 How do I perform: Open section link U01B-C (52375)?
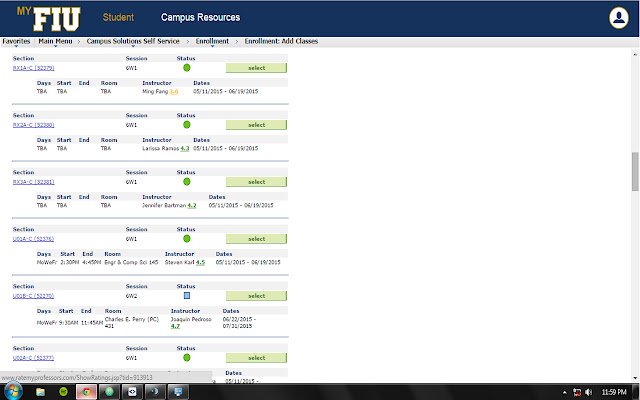33,296
